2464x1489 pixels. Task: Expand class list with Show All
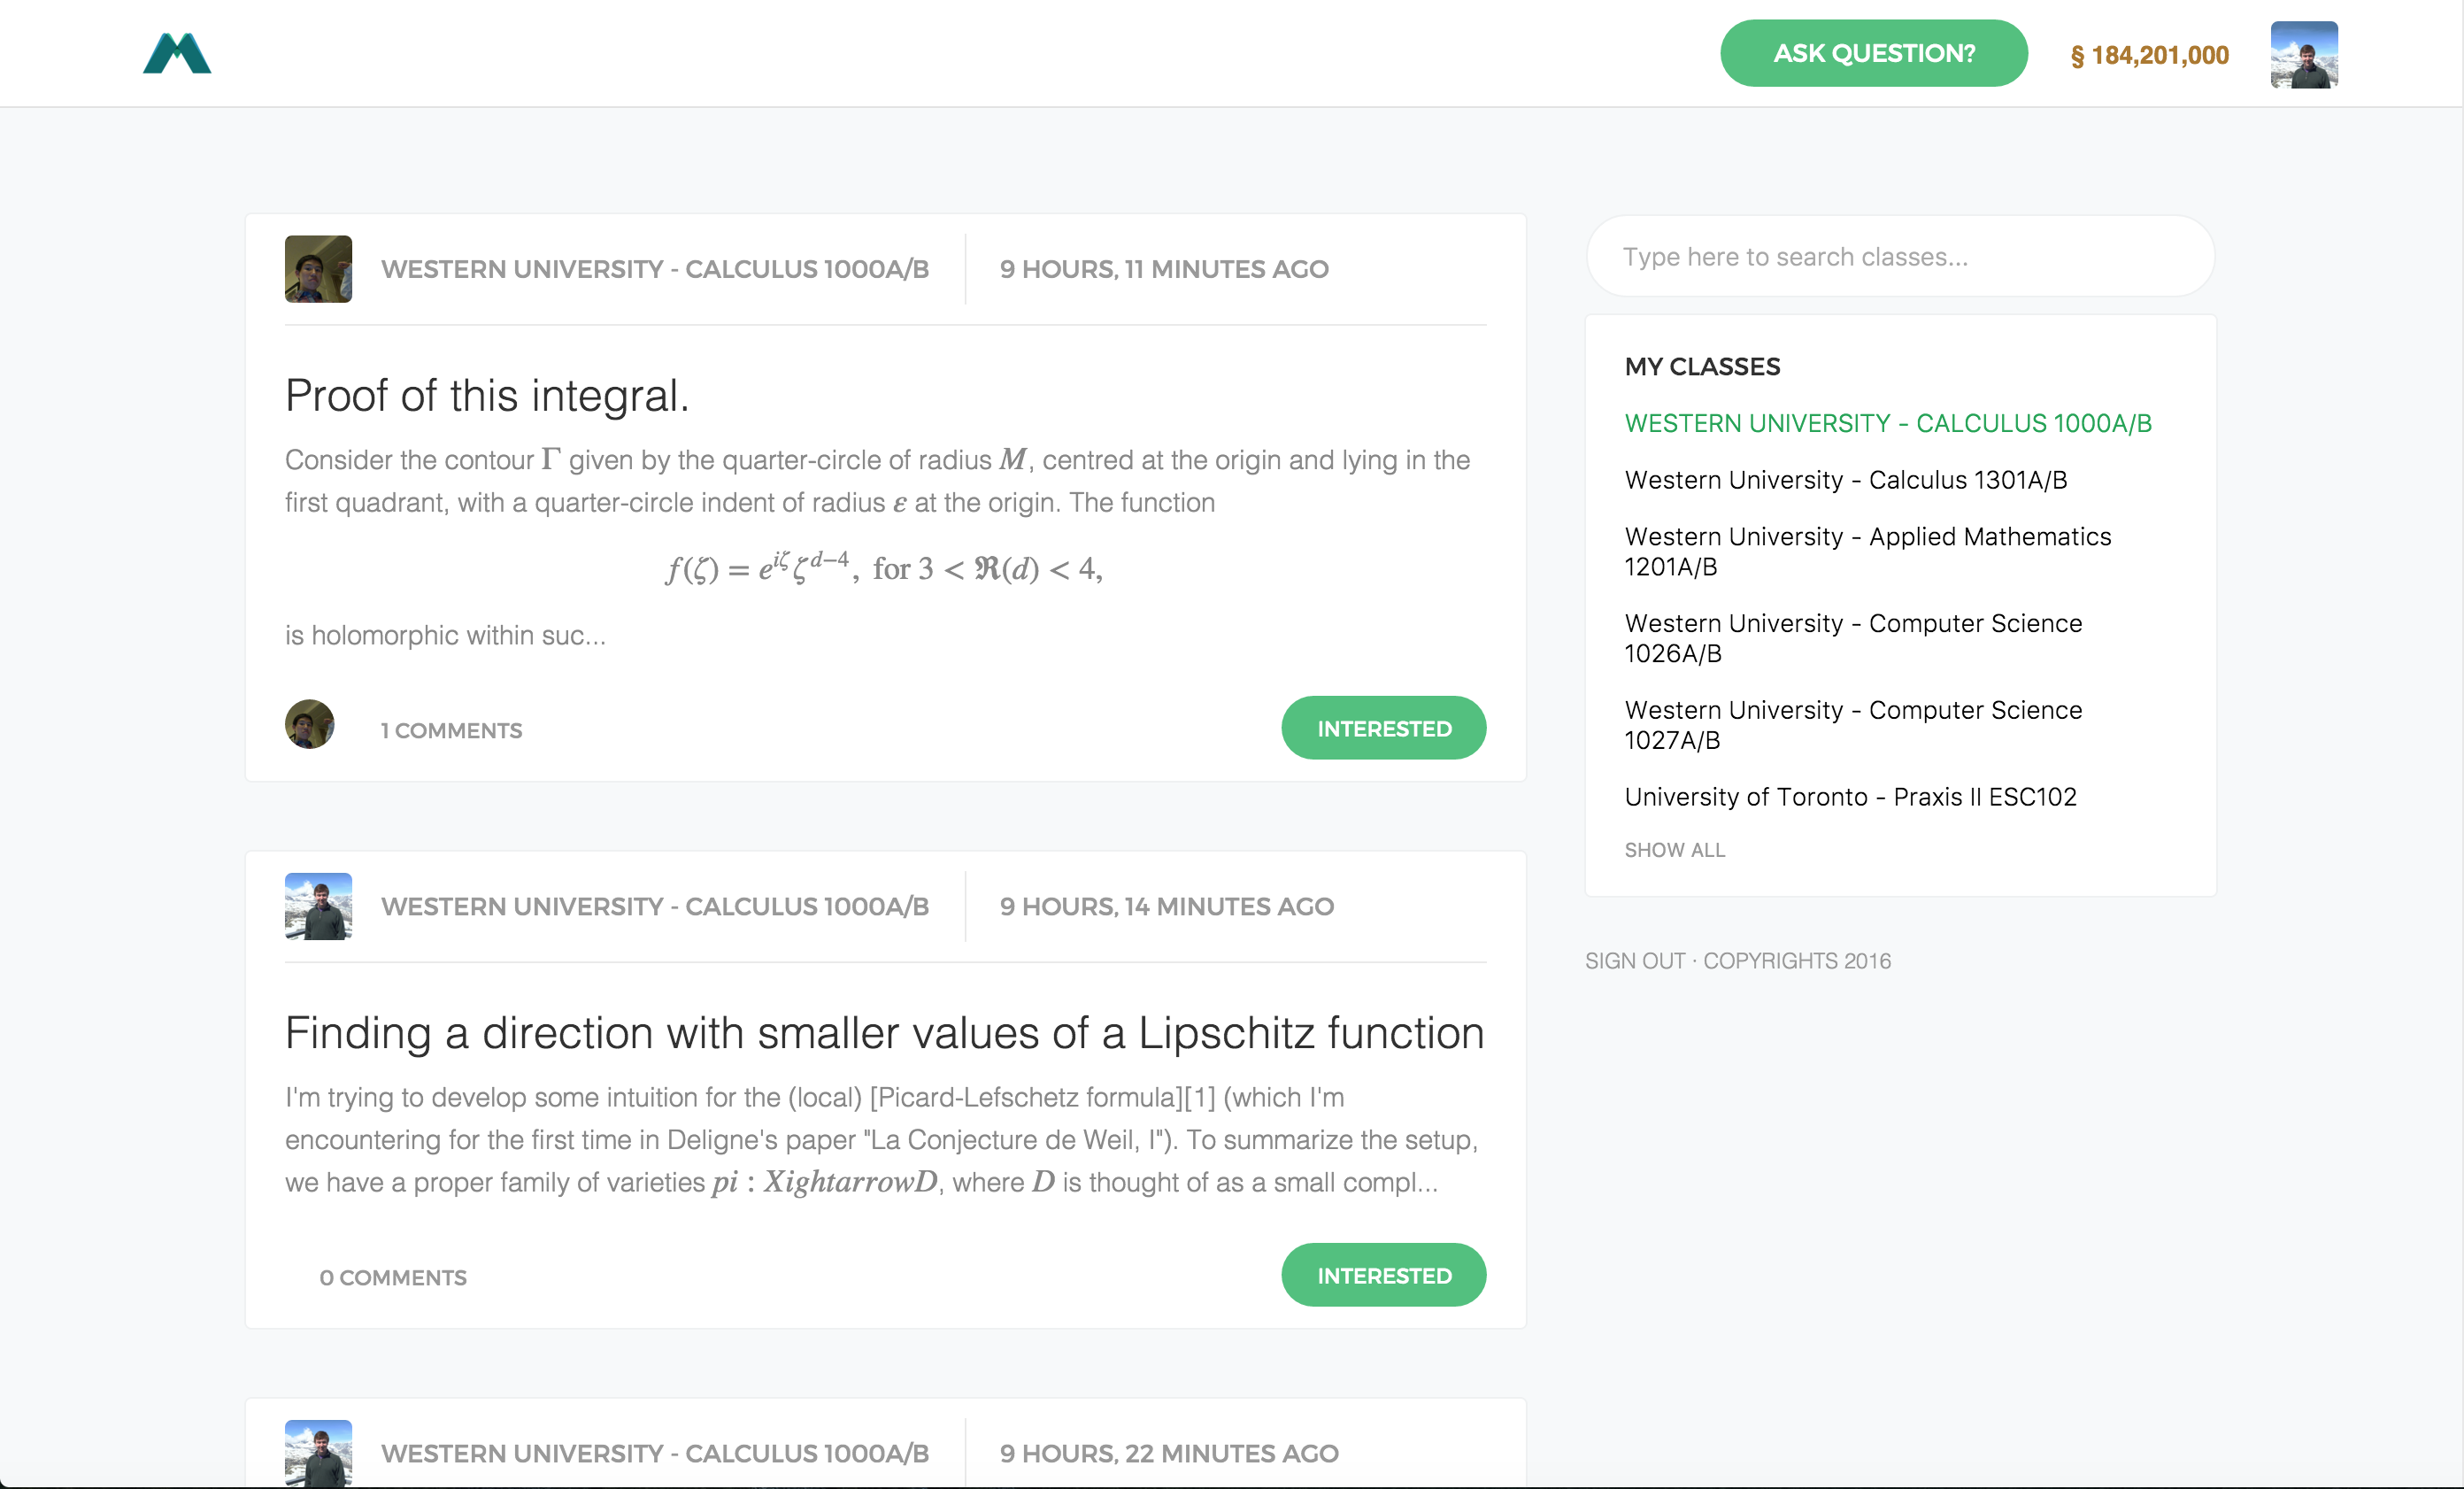click(x=1674, y=850)
